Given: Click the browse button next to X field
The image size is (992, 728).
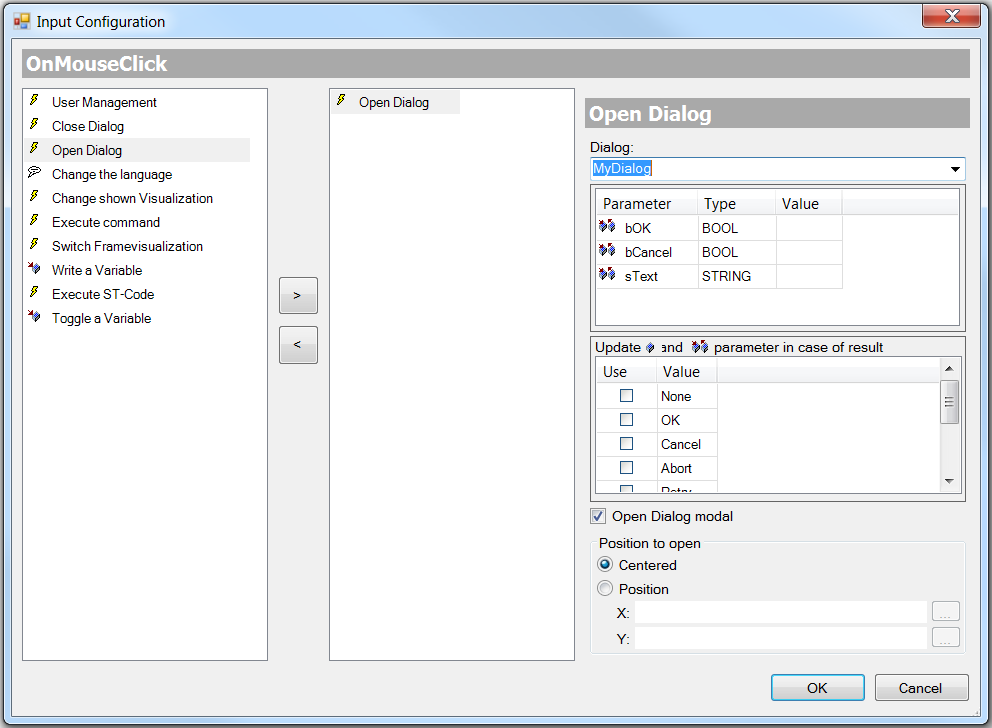Looking at the screenshot, I should tap(945, 612).
